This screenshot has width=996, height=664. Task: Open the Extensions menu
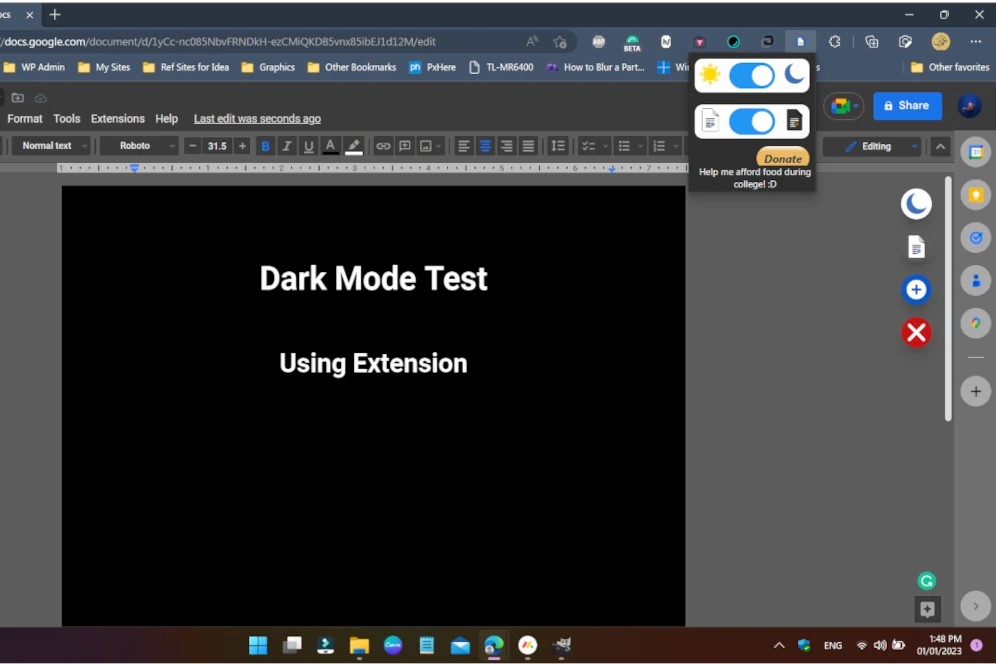(118, 119)
